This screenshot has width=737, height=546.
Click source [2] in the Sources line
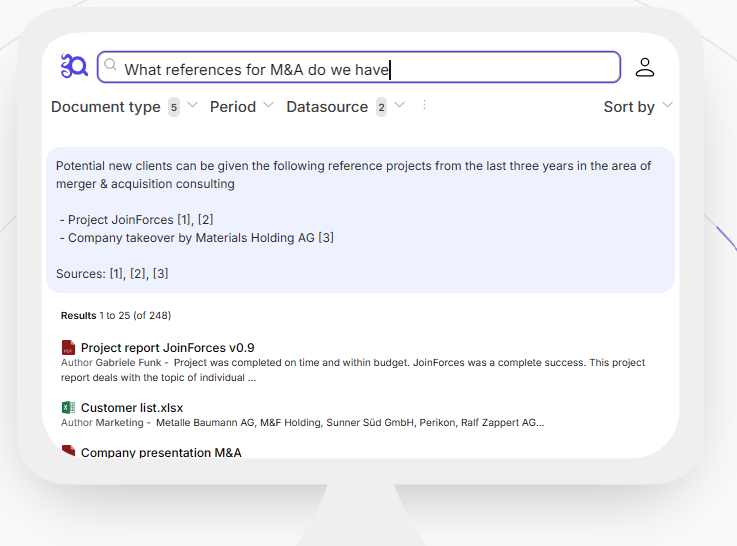tap(138, 273)
